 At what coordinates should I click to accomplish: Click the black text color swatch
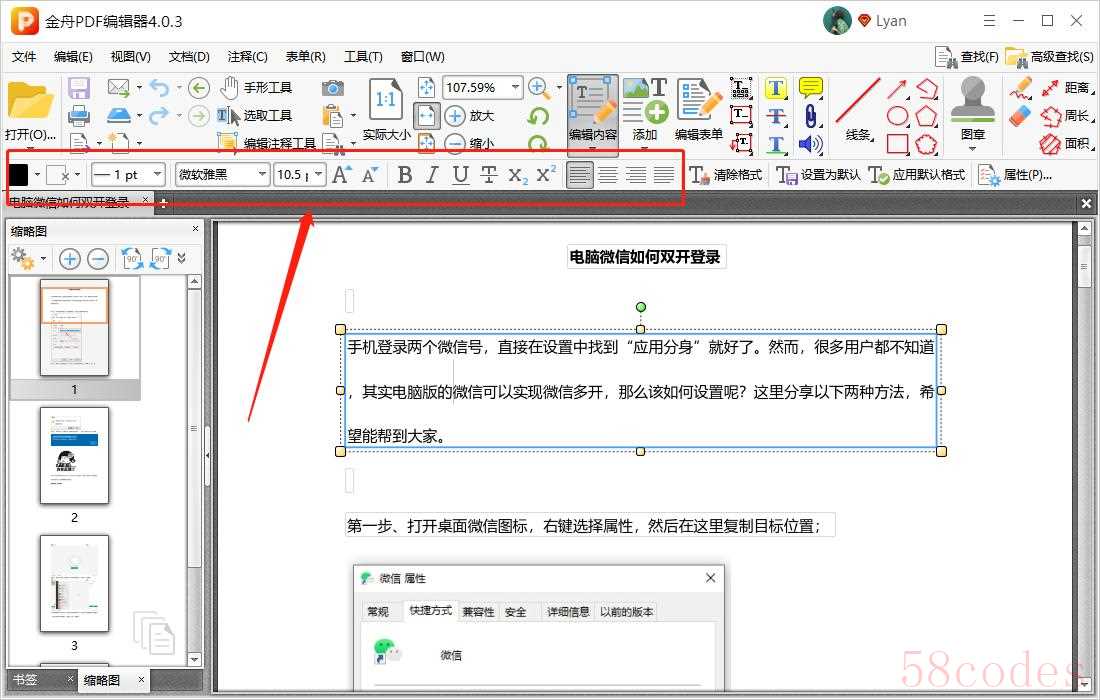click(x=19, y=175)
